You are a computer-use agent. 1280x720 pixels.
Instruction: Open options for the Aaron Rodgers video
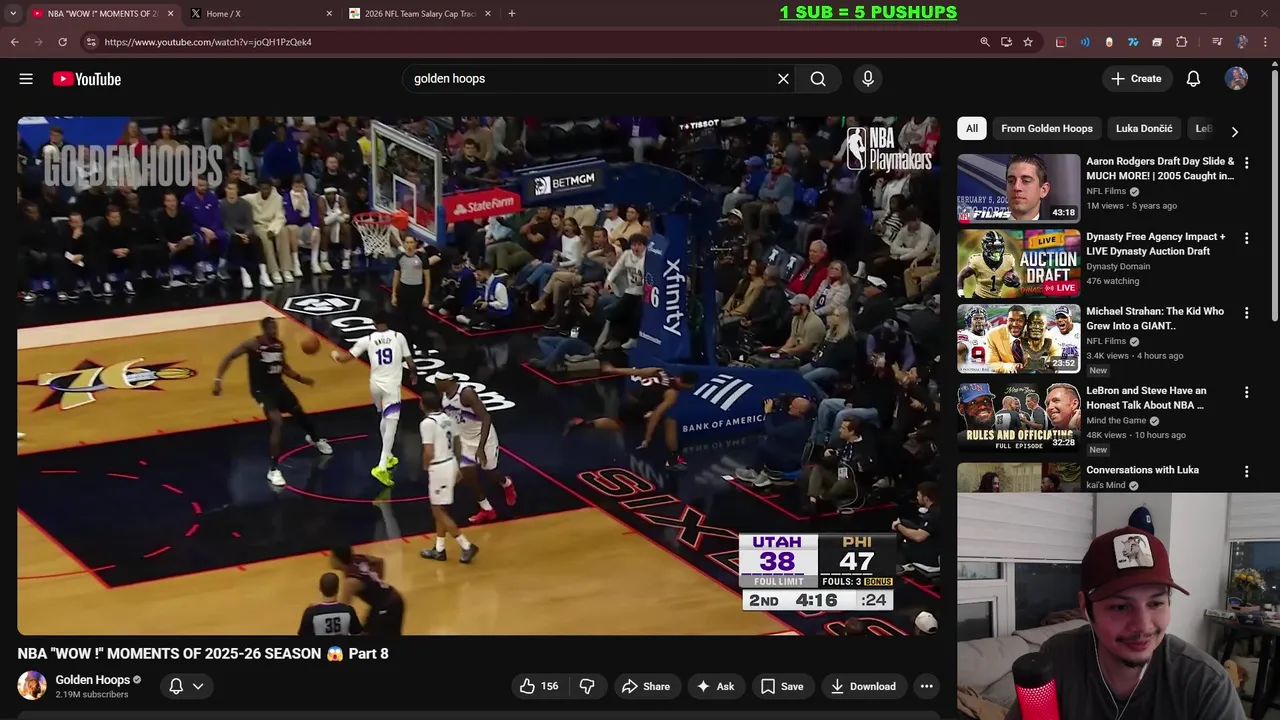pos(1246,163)
